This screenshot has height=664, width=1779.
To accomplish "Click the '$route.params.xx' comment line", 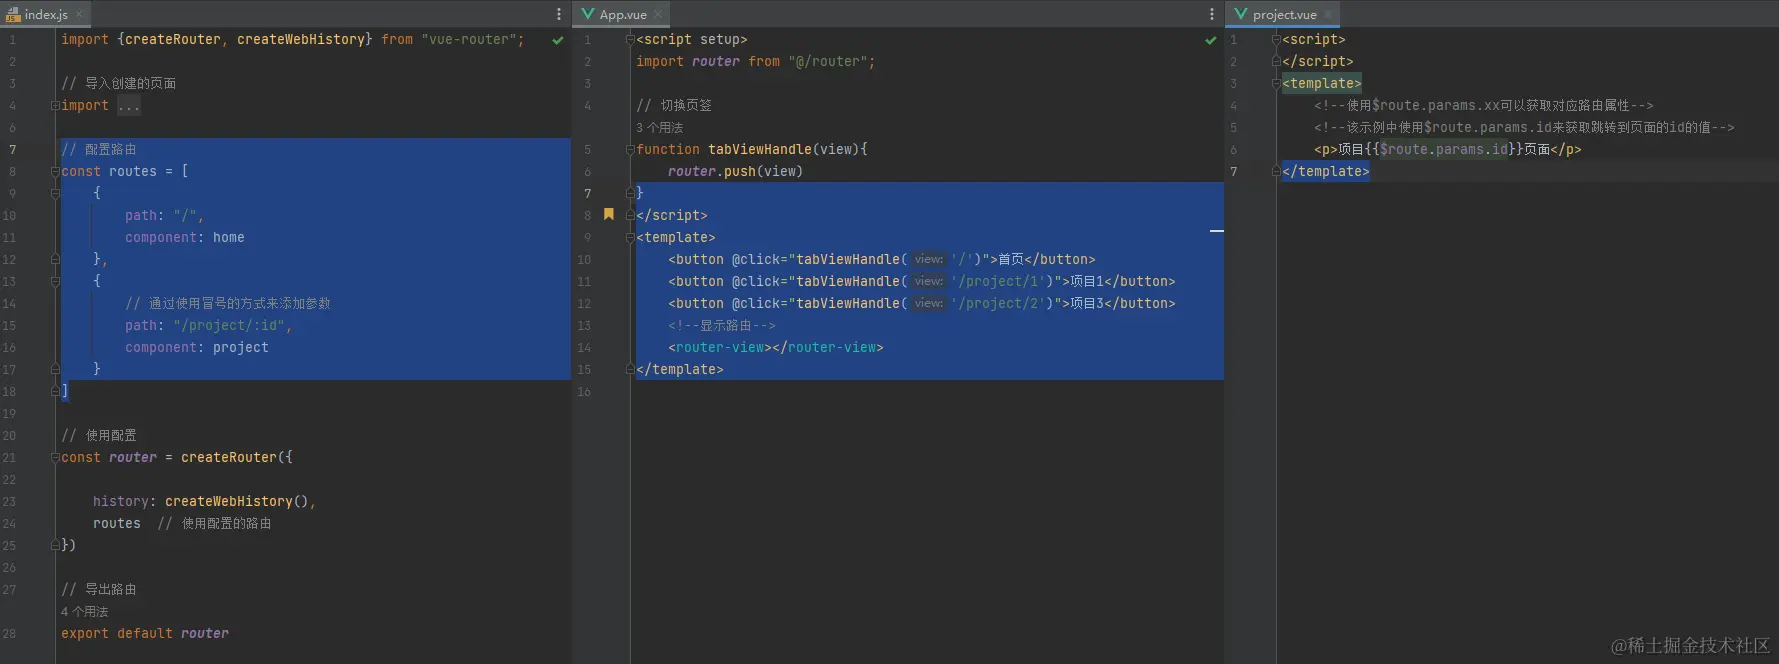I will (x=1484, y=105).
